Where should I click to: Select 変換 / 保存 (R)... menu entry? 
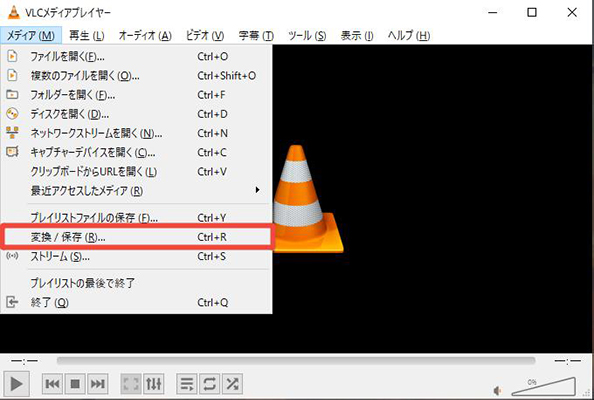coord(136,237)
